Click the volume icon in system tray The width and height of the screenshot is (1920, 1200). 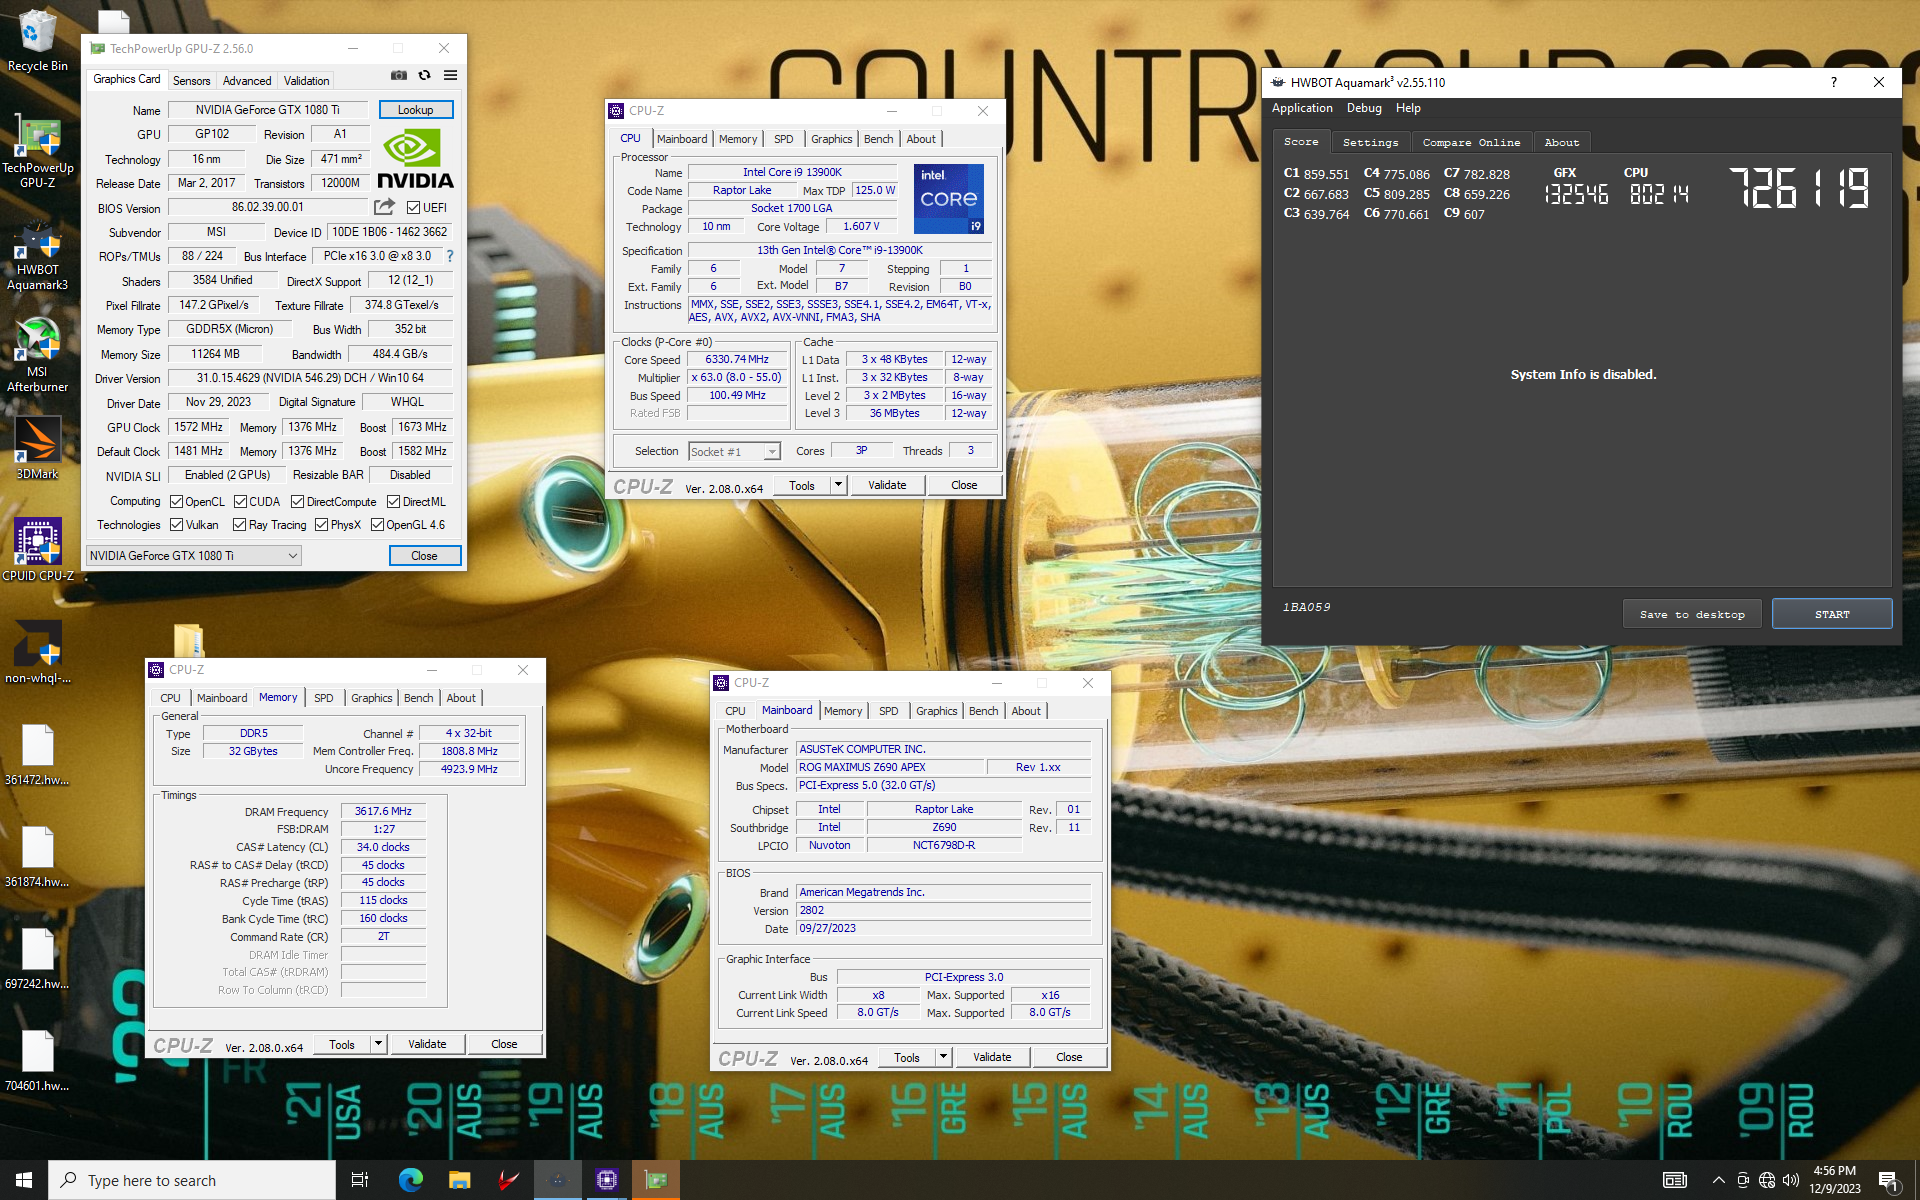[x=1791, y=1180]
